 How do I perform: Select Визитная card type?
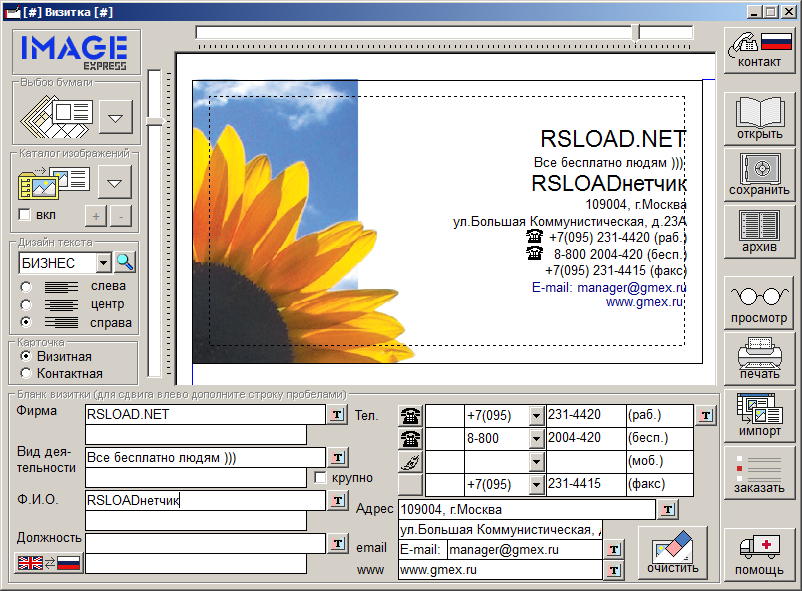[26, 356]
